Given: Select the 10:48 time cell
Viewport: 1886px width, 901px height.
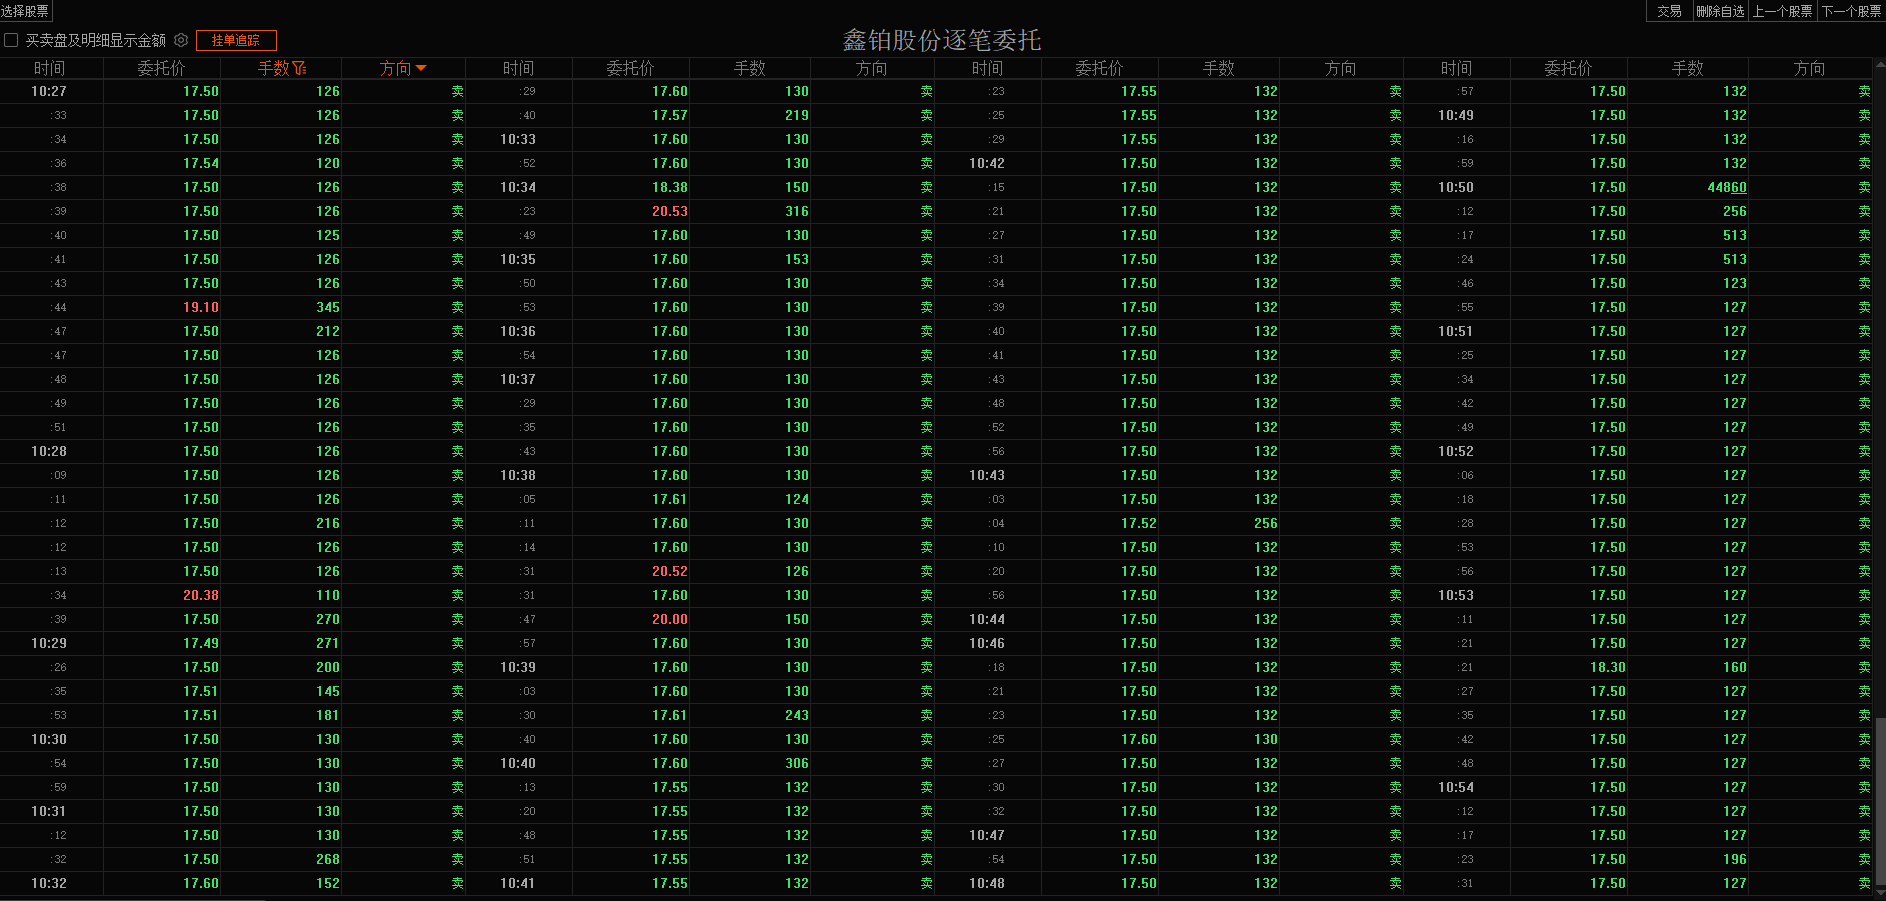Looking at the screenshot, I should pyautogui.click(x=987, y=883).
